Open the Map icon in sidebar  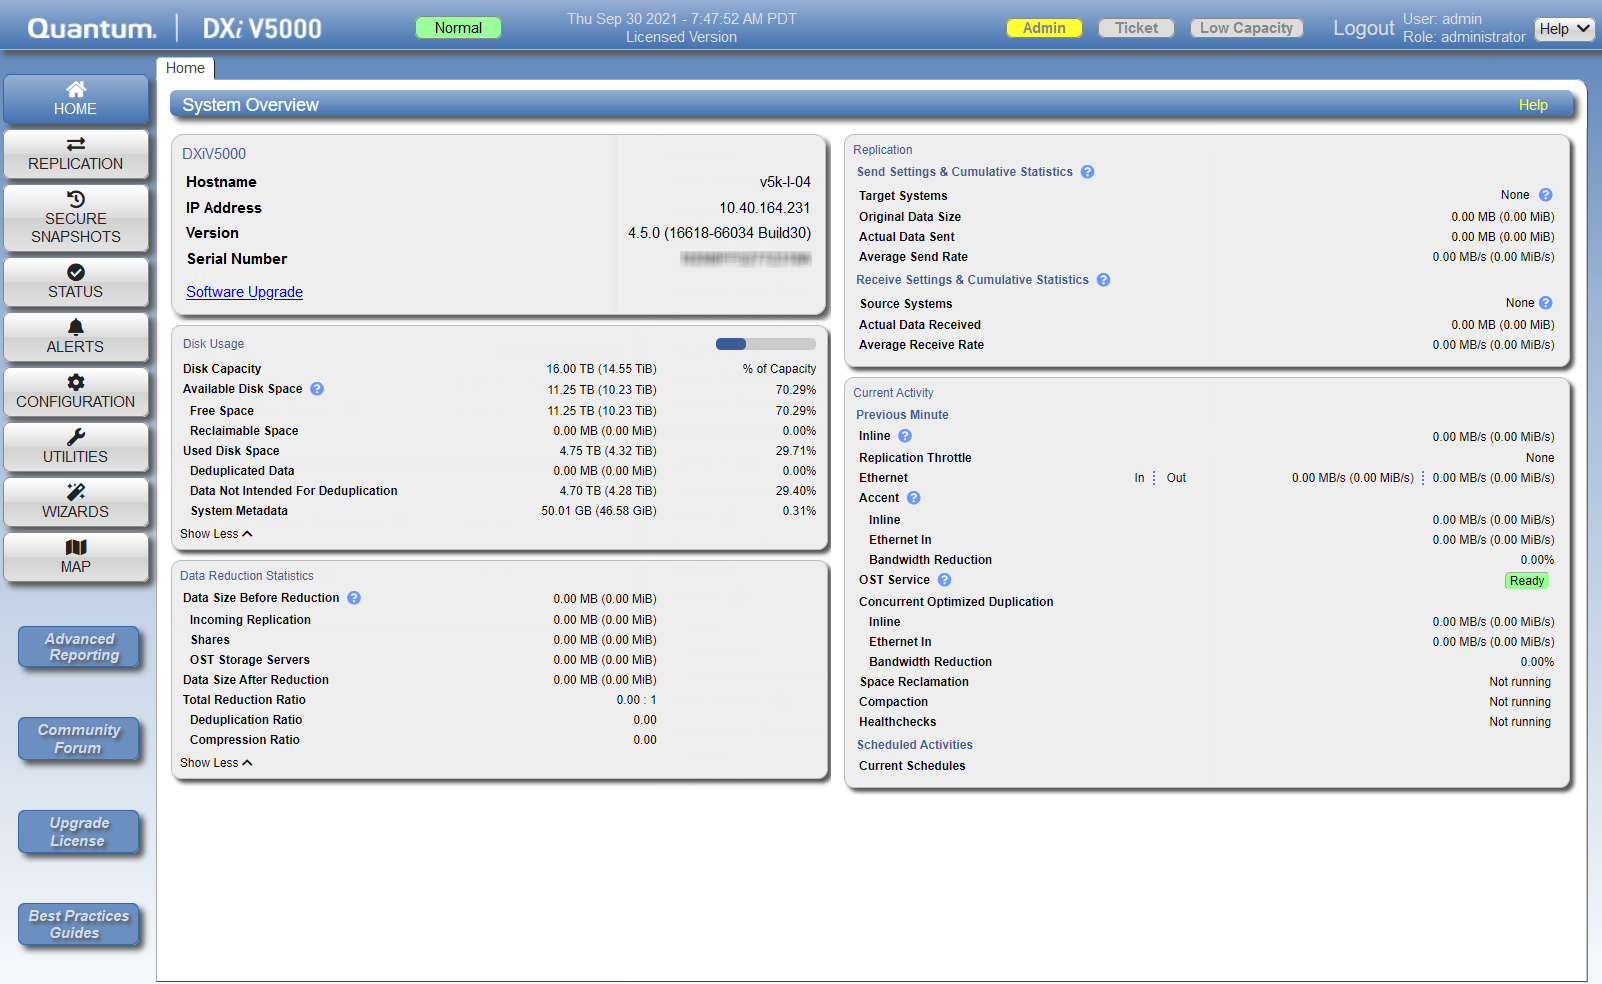point(76,548)
